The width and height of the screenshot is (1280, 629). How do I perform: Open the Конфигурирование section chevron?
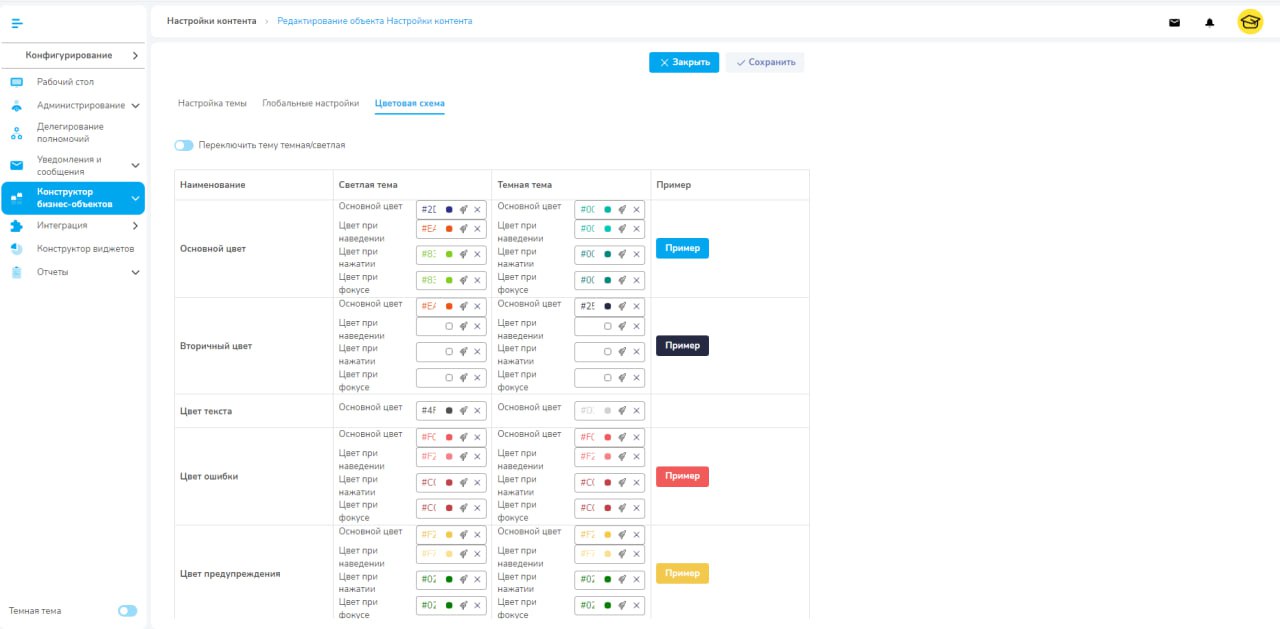pos(135,56)
